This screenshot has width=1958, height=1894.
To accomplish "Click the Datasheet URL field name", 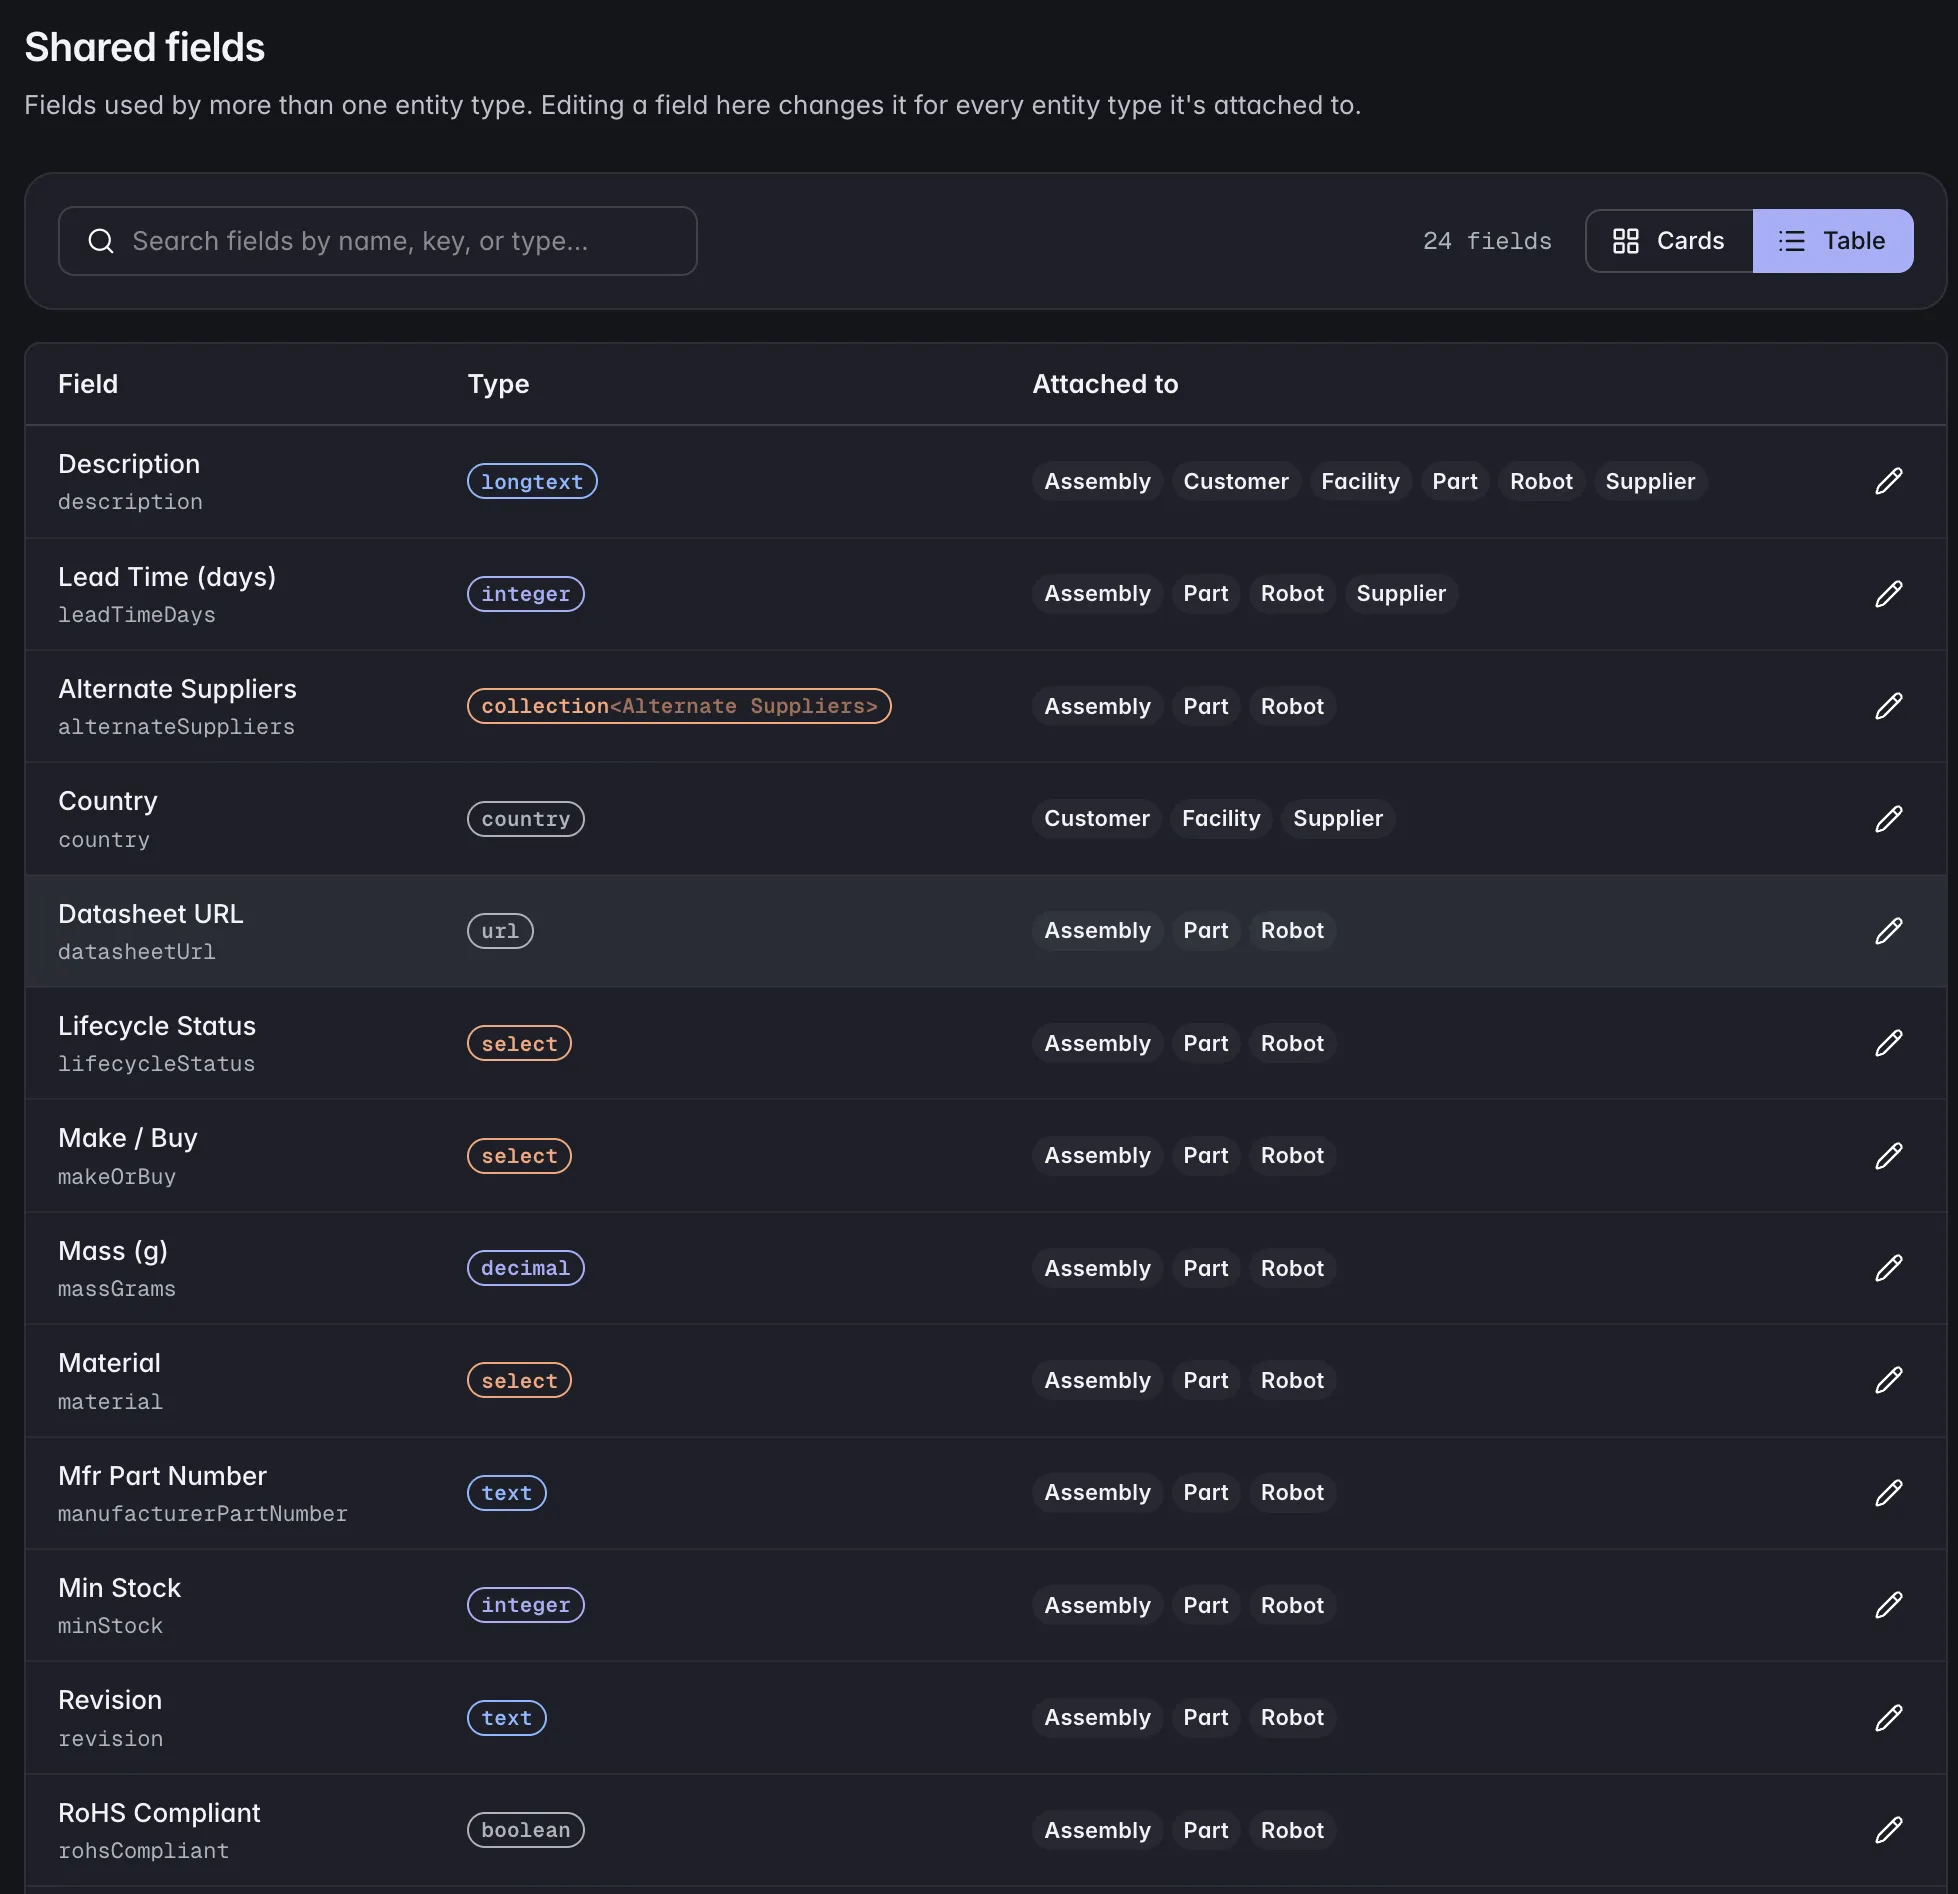I will [x=151, y=914].
